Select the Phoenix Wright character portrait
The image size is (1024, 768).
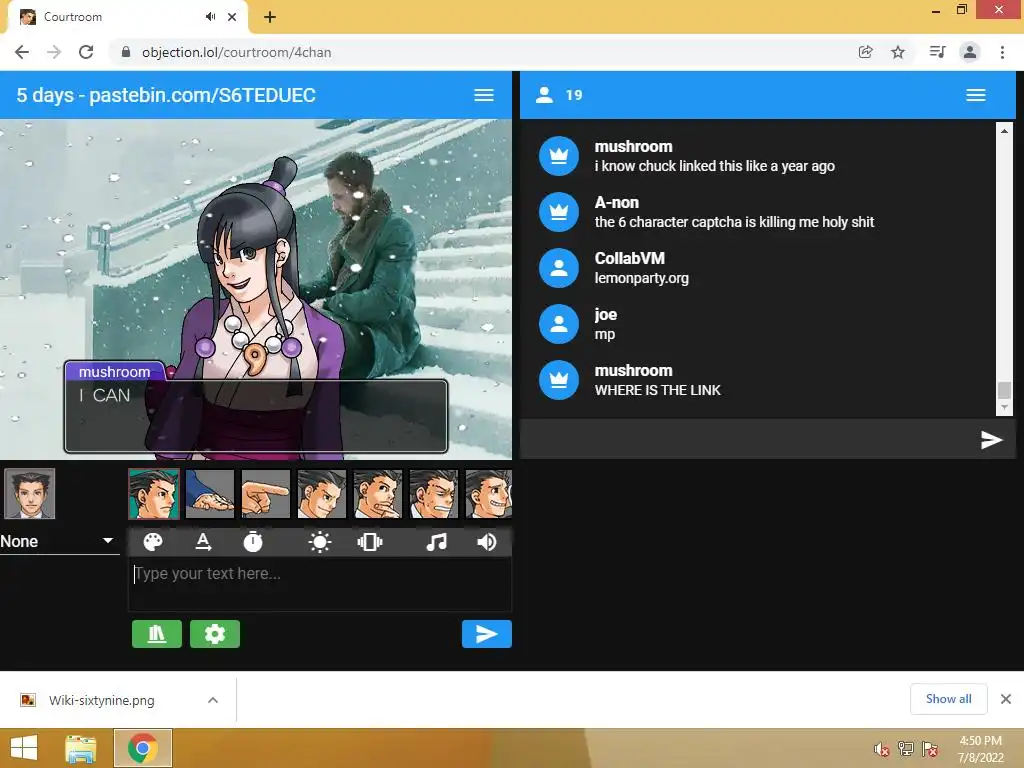(x=29, y=494)
